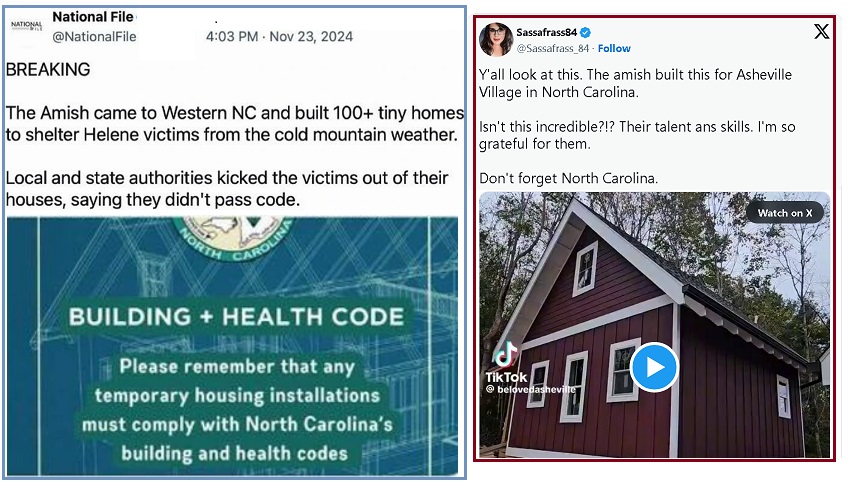Click the blue verified badge
Screen dimensions: 856x488
[x=585, y=33]
